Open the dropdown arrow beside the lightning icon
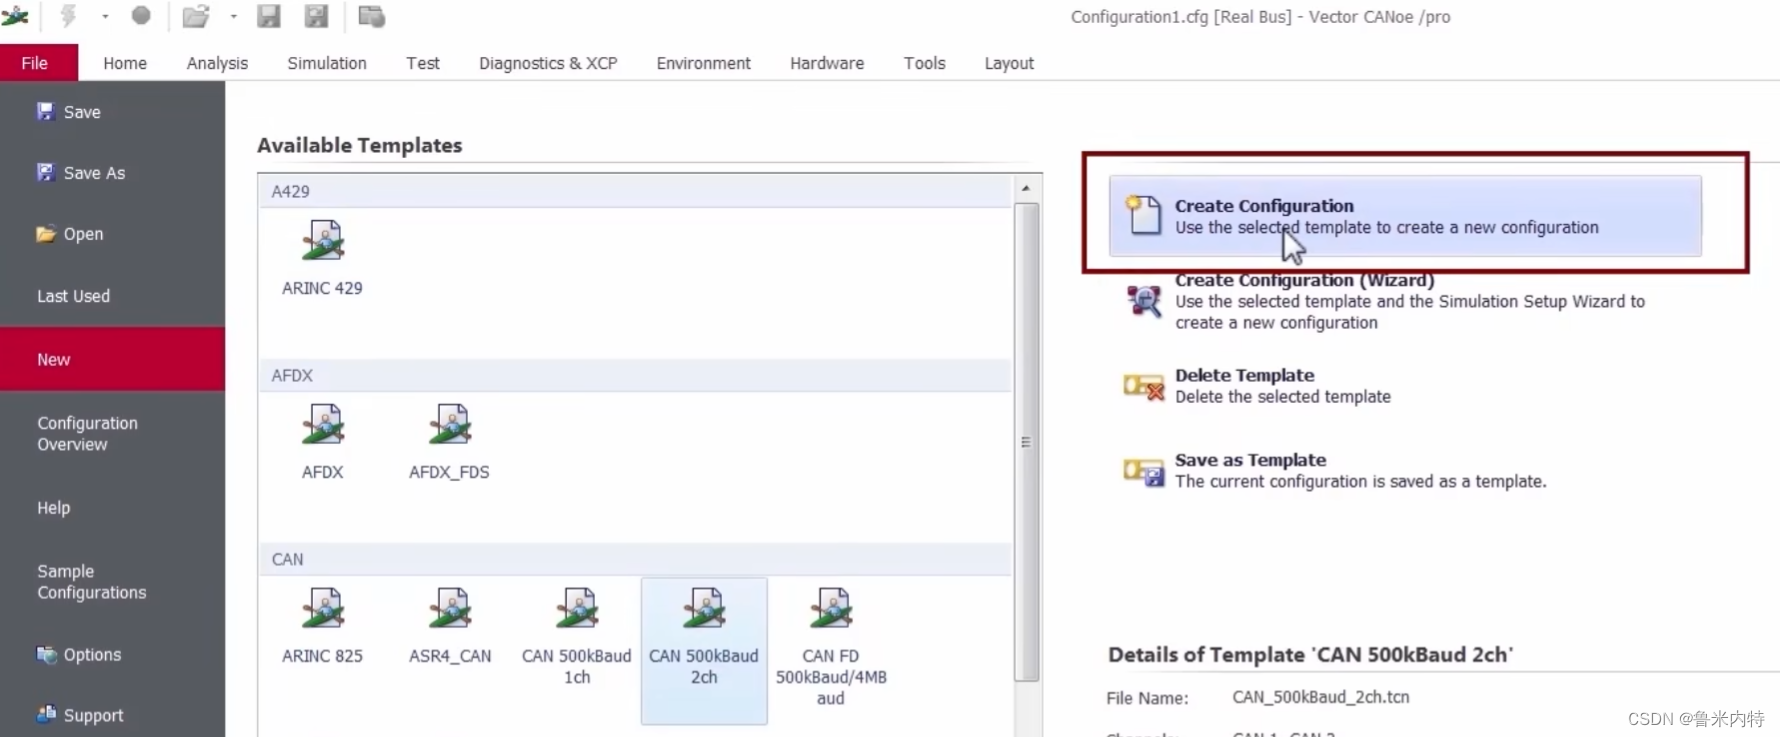 pyautogui.click(x=105, y=16)
